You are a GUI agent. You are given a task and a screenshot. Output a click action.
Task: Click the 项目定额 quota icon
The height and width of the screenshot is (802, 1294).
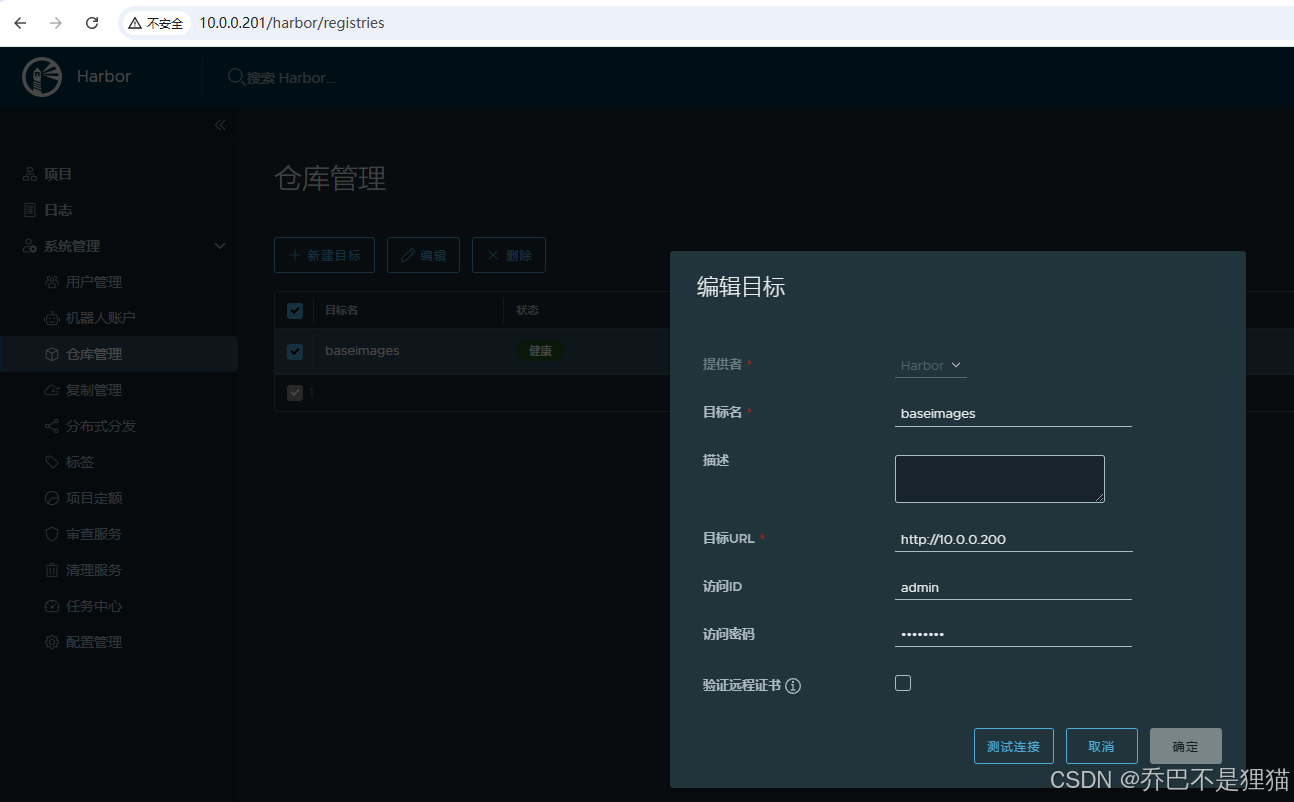[52, 498]
